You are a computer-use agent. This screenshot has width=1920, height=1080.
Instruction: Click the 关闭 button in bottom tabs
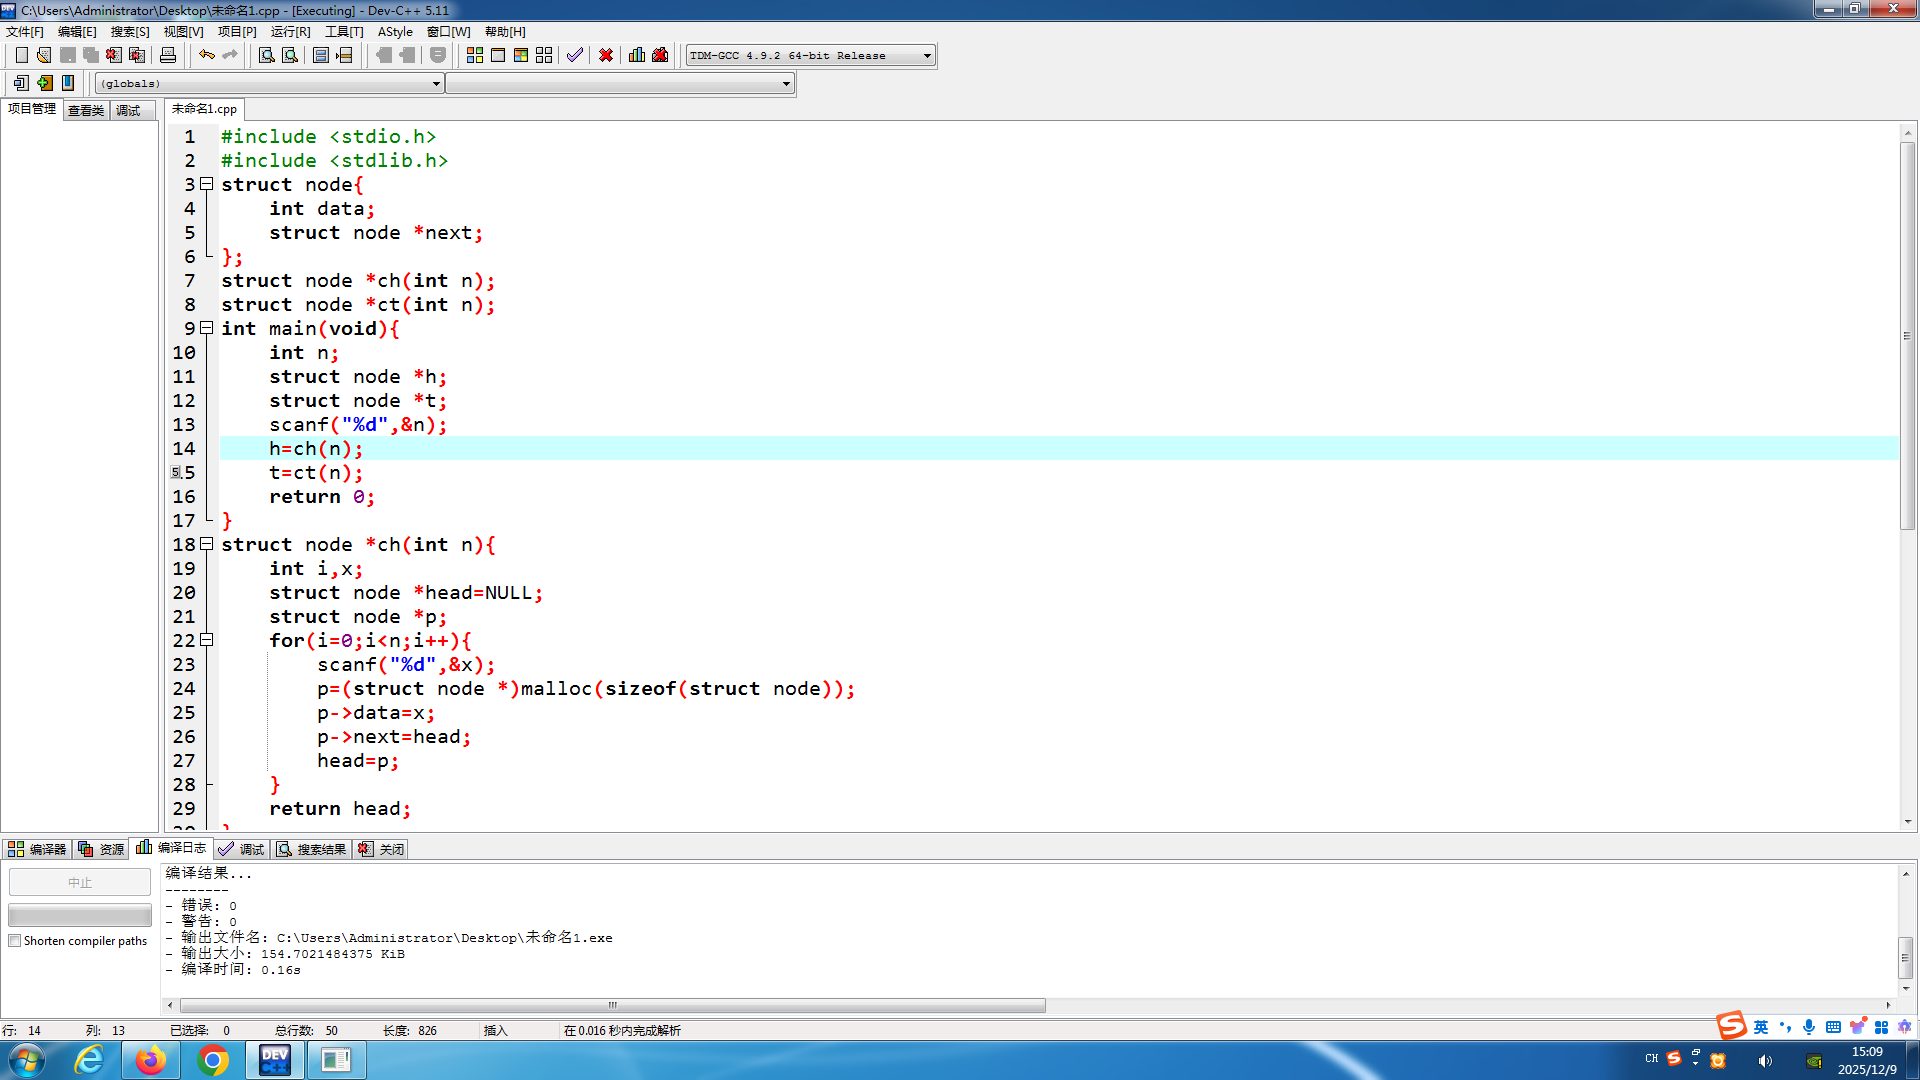(382, 849)
